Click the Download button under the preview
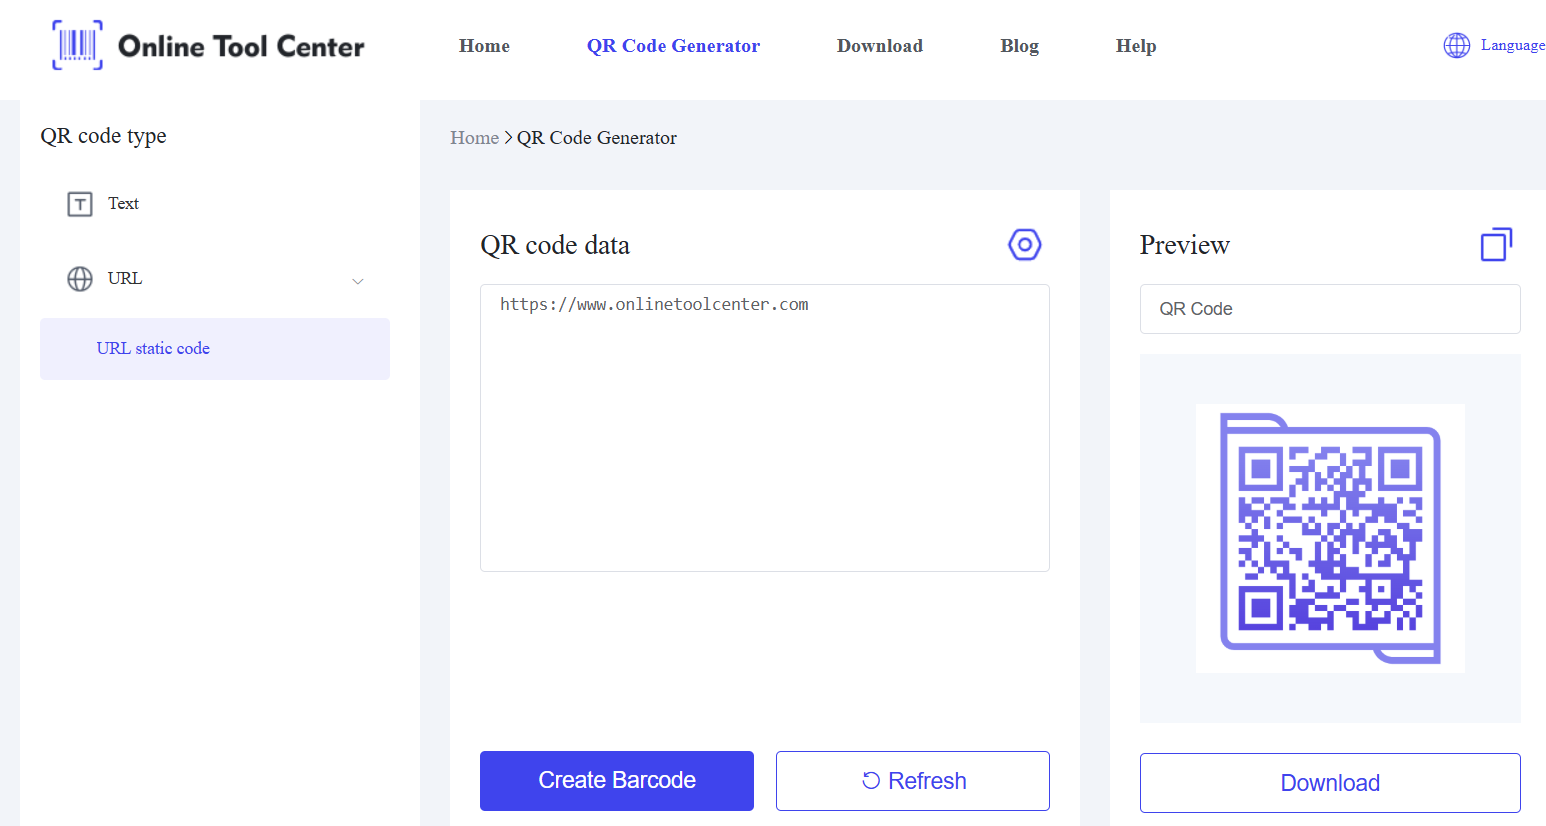This screenshot has height=826, width=1546. pos(1330,783)
